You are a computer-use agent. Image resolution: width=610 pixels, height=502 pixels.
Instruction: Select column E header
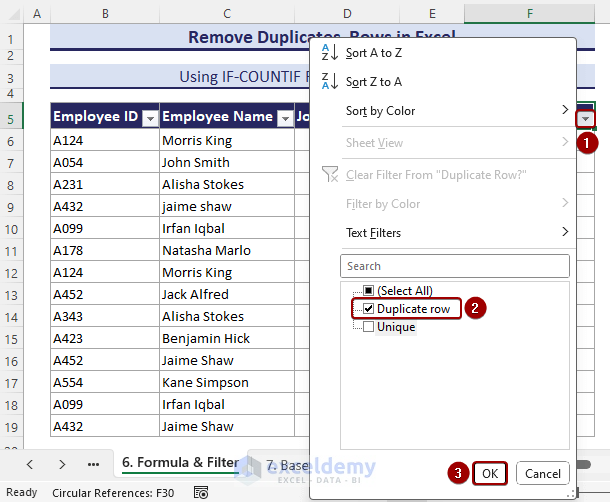432,14
